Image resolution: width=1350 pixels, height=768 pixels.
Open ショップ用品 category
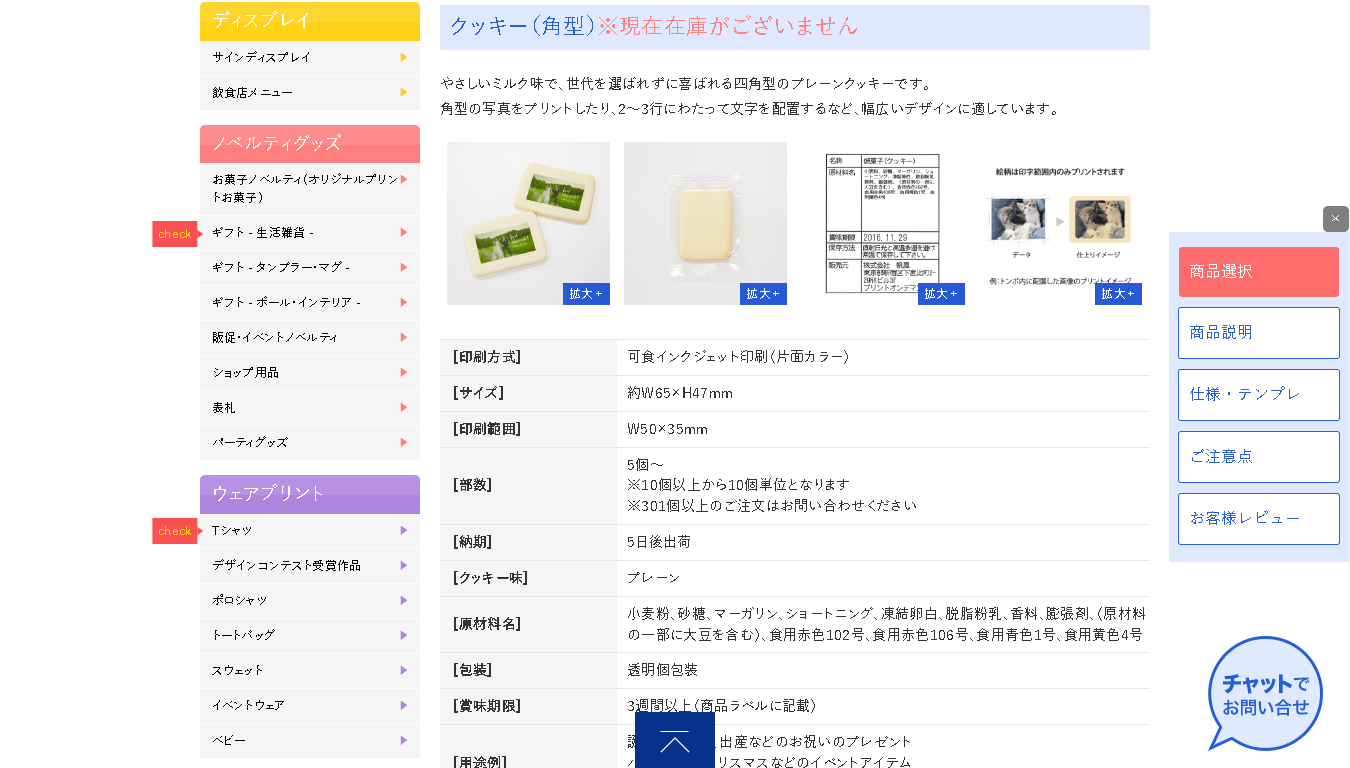(x=310, y=372)
